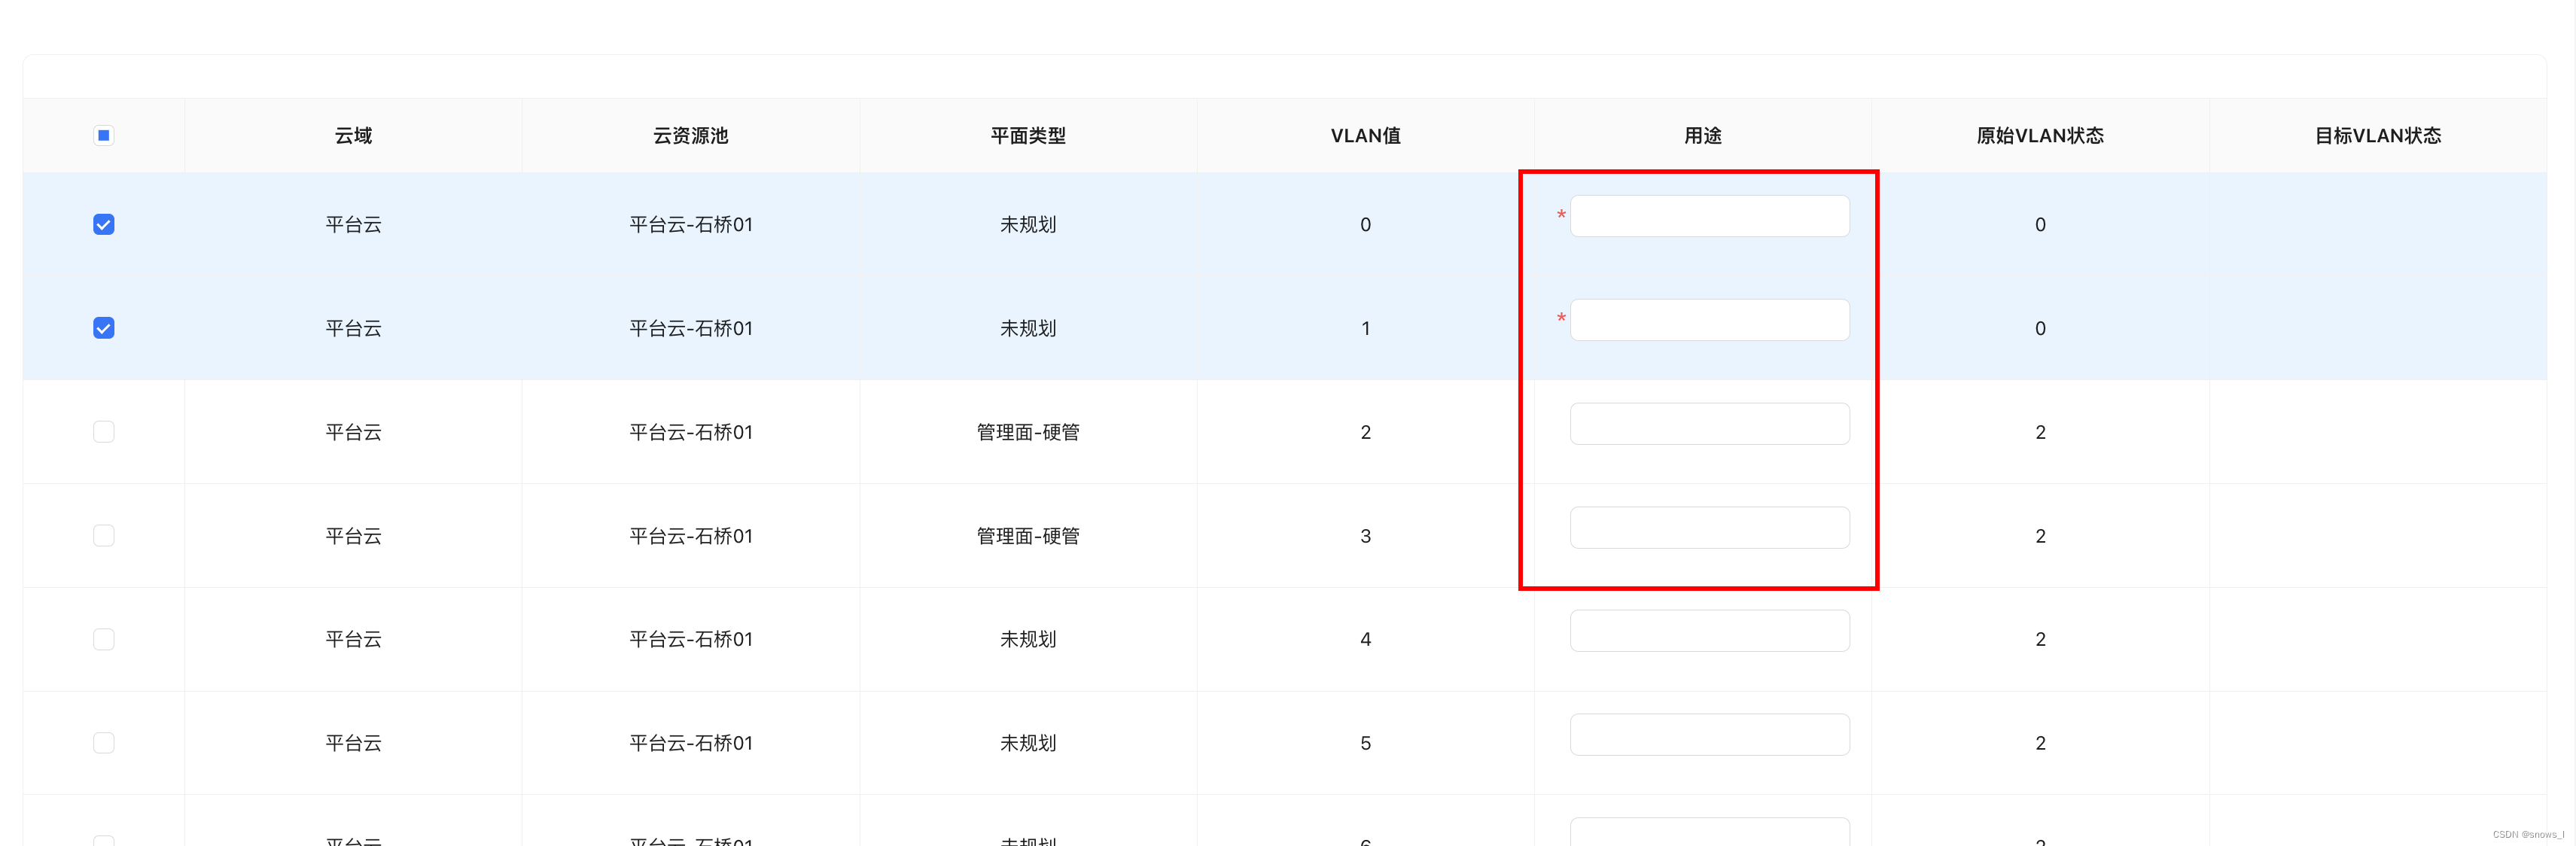Uncheck the VLAN 0 row checkbox
The height and width of the screenshot is (846, 2576).
(x=103, y=224)
